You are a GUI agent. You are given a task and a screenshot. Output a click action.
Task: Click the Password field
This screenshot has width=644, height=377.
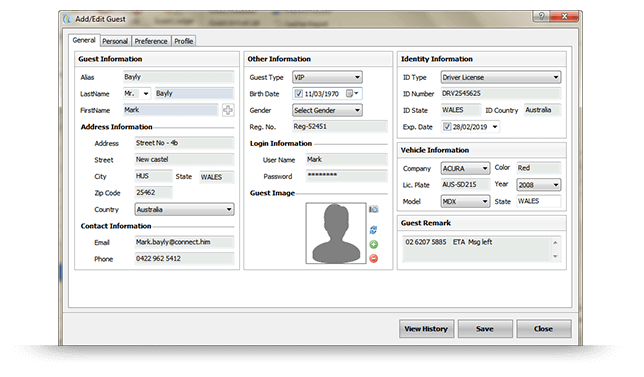tap(347, 176)
